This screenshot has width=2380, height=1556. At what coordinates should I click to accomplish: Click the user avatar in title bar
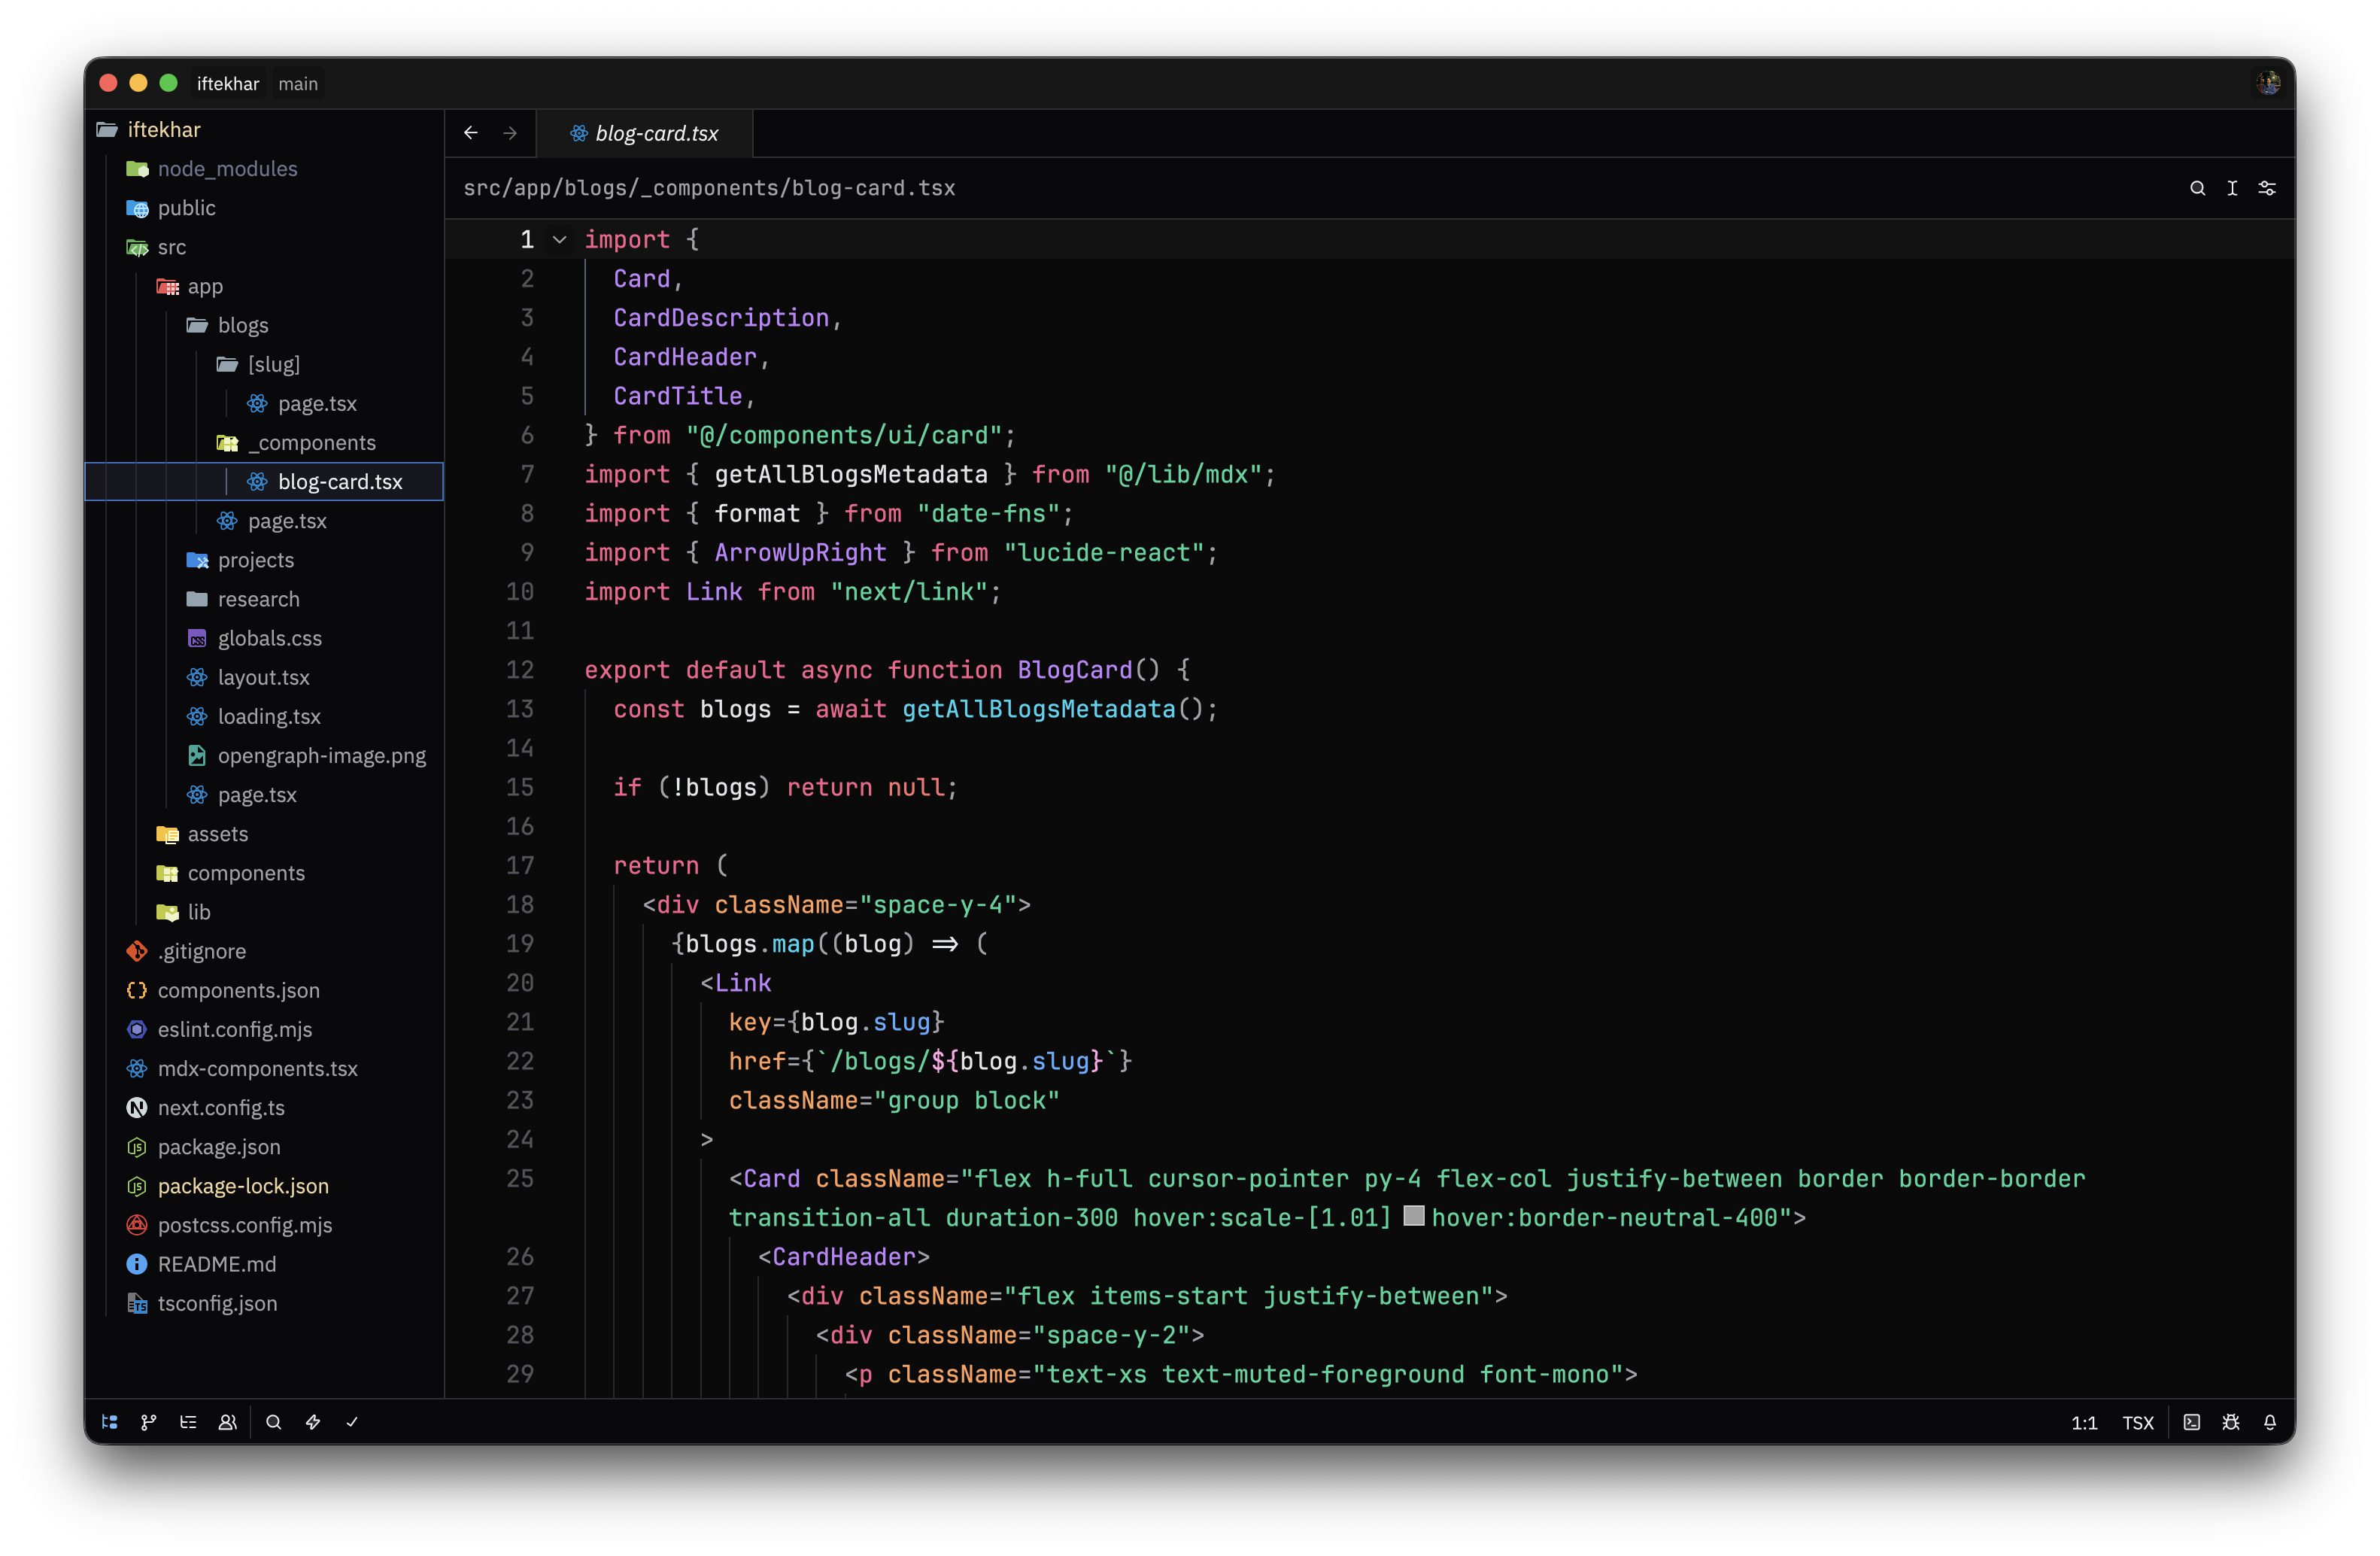click(x=2268, y=83)
